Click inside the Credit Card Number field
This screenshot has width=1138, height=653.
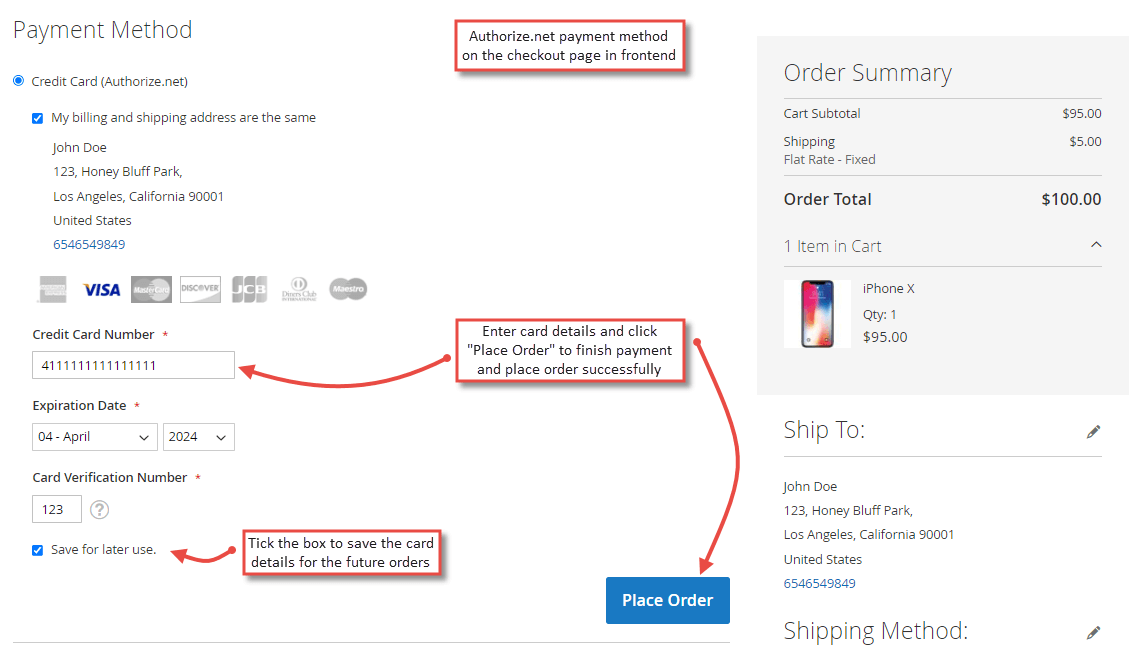coord(133,365)
